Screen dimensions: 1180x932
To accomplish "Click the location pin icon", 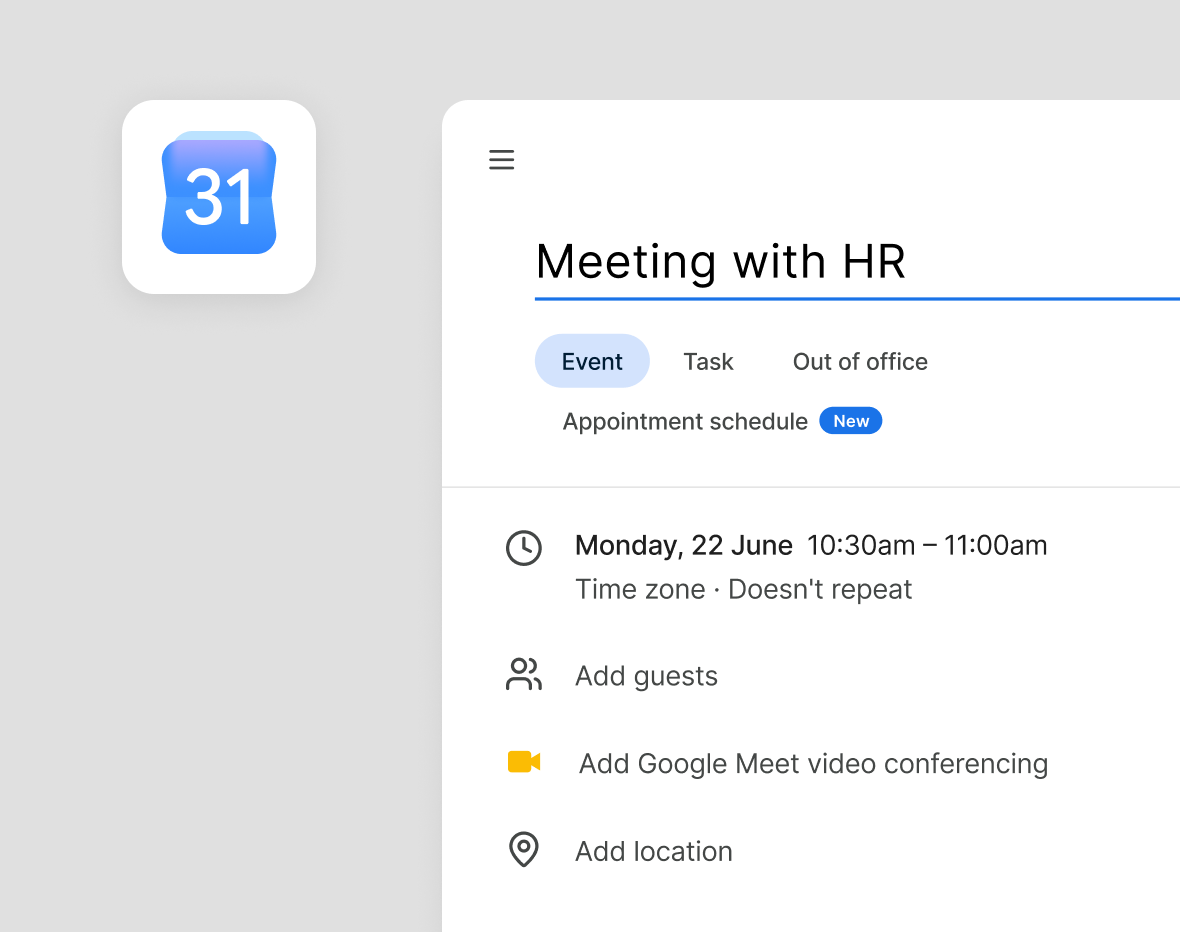I will 524,850.
